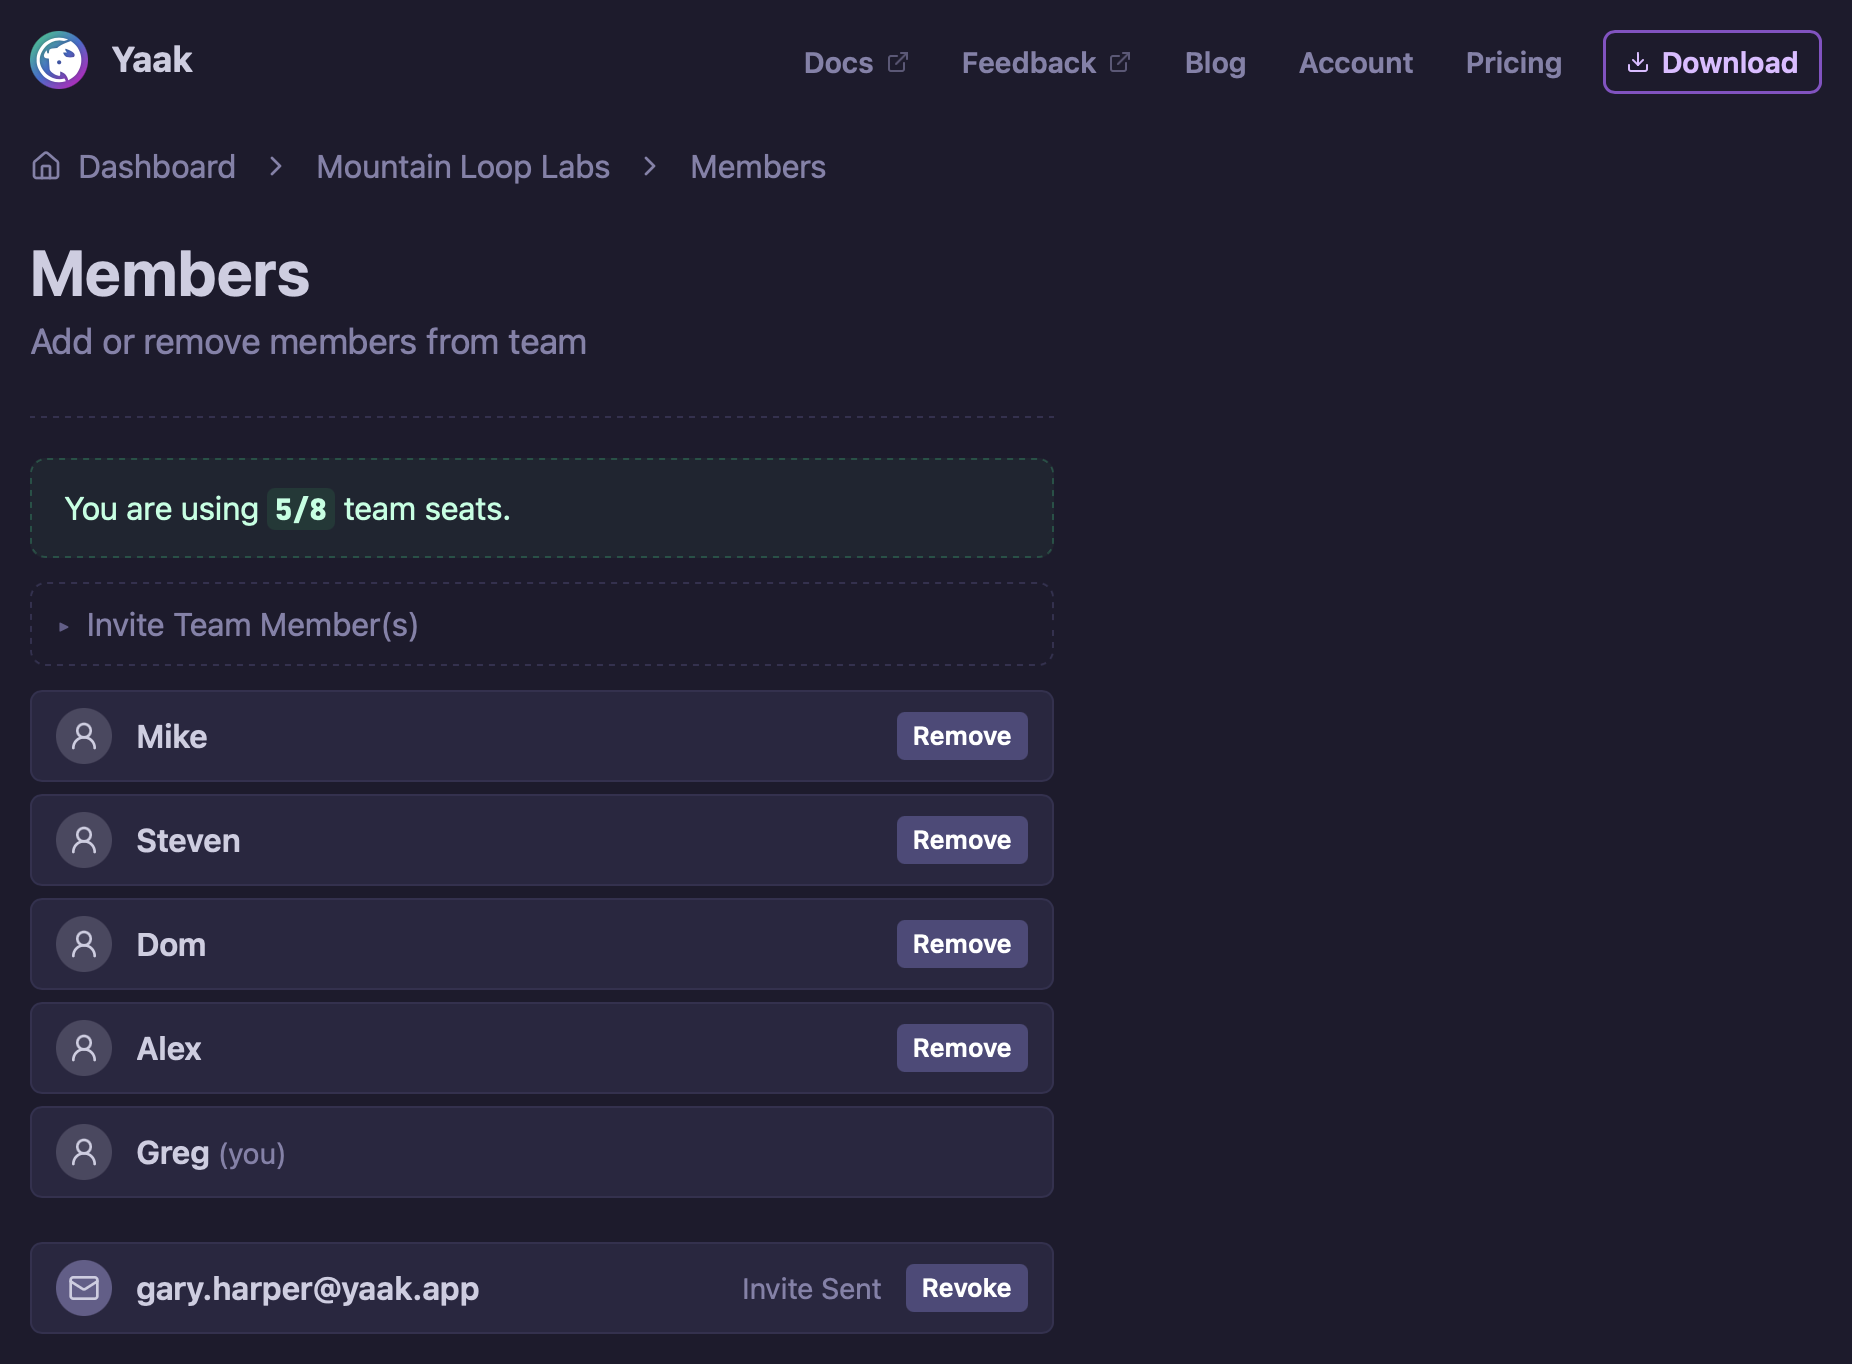Click Alex's user avatar icon
Image resolution: width=1852 pixels, height=1364 pixels.
point(84,1048)
